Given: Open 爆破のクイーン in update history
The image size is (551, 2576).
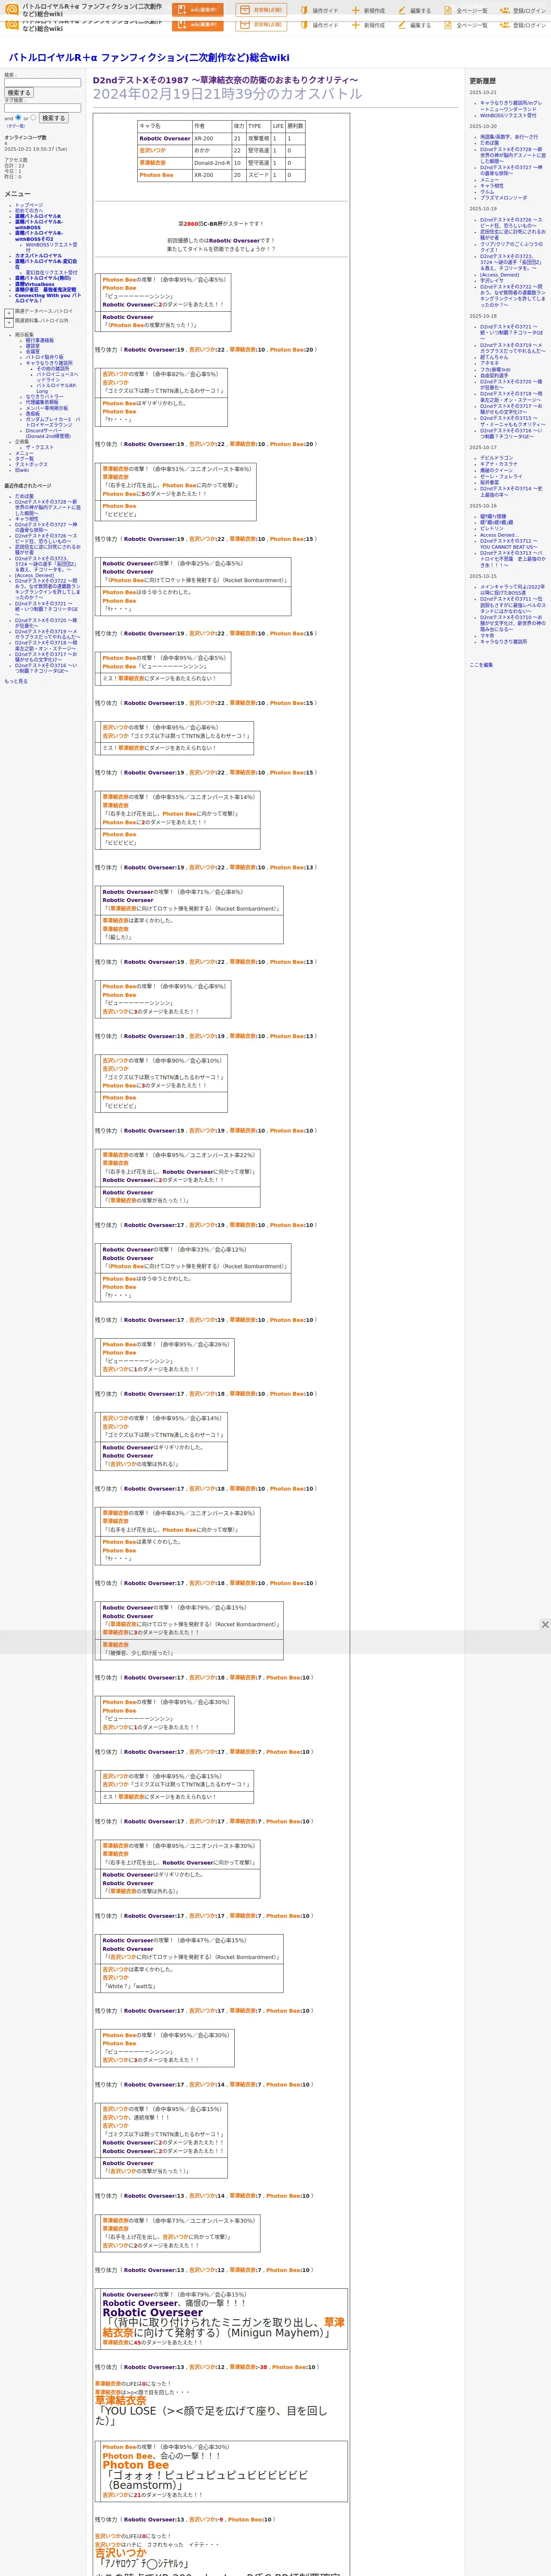Looking at the screenshot, I should coord(496,470).
